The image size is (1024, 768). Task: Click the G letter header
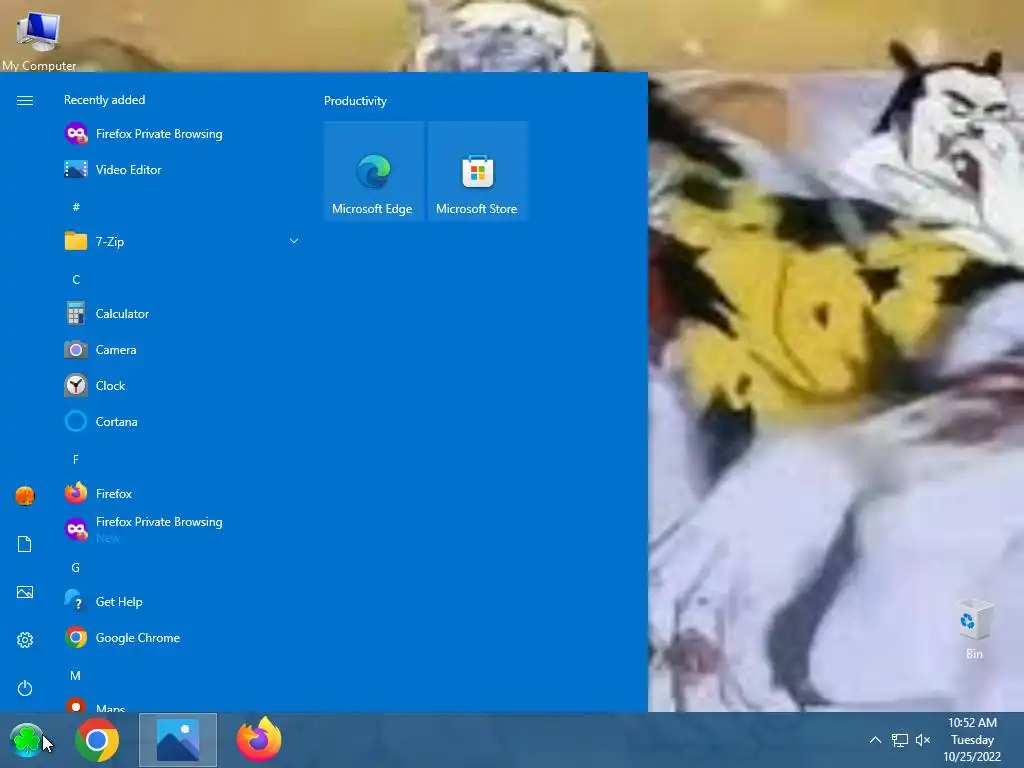(x=76, y=568)
